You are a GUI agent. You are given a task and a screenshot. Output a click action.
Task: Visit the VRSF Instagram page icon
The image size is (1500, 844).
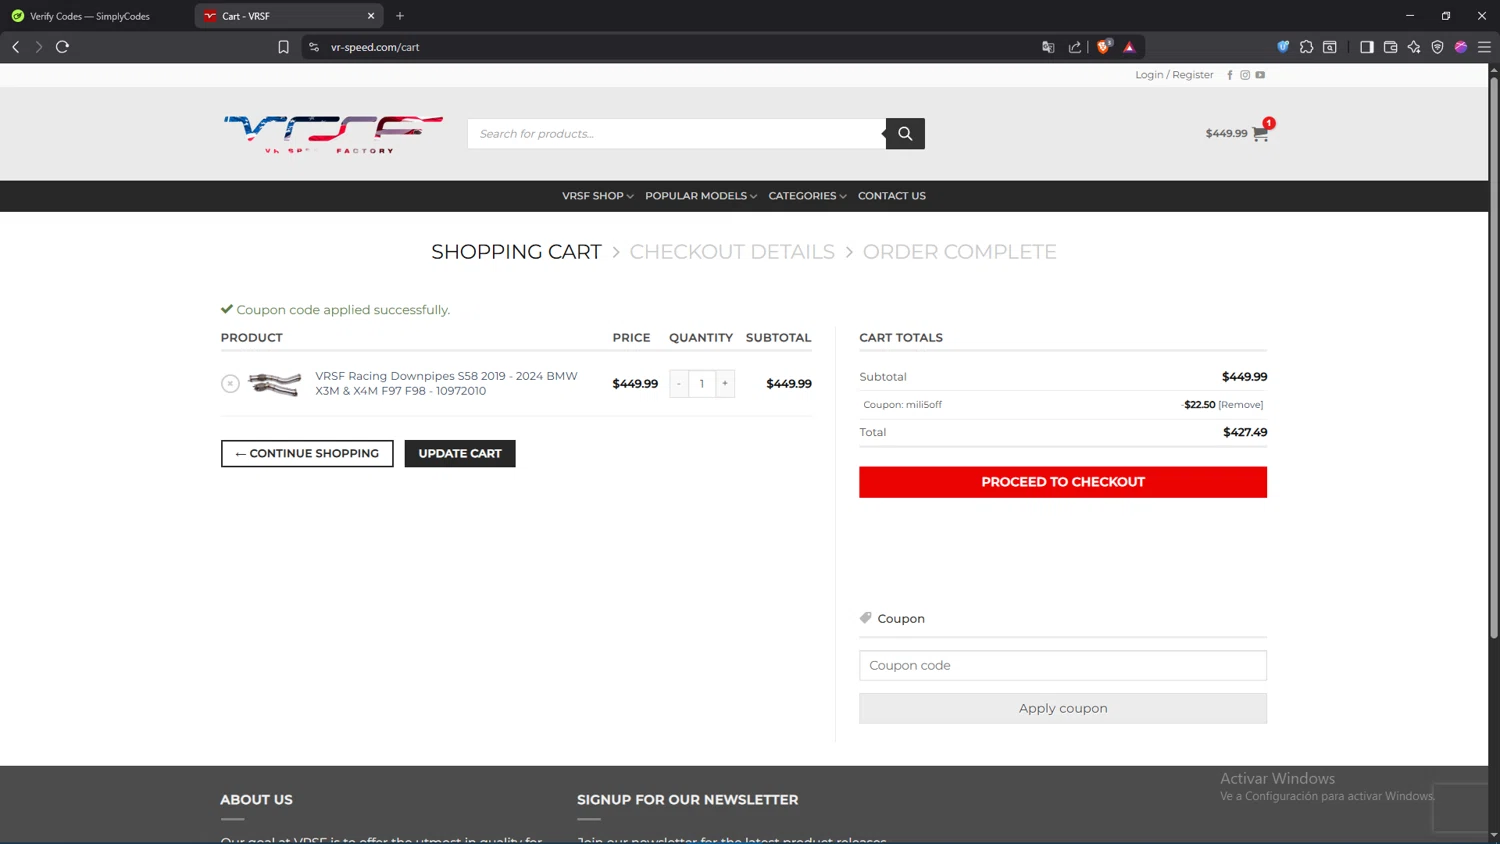pos(1245,75)
